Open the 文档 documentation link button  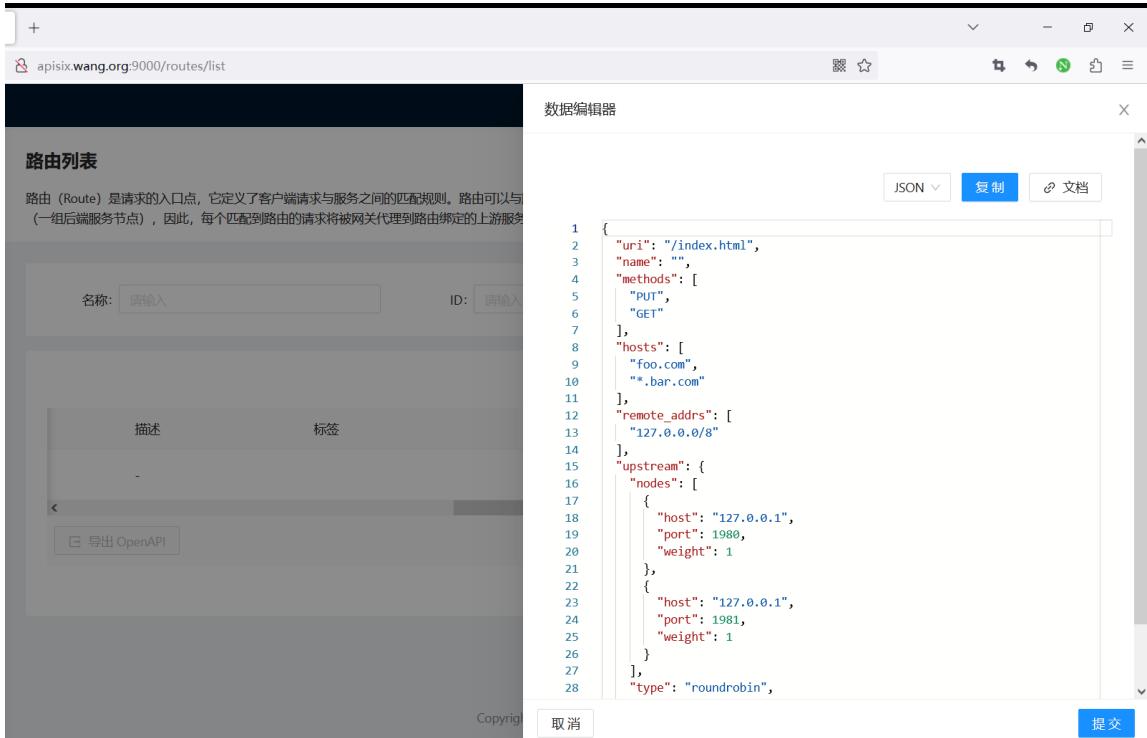coord(1065,187)
